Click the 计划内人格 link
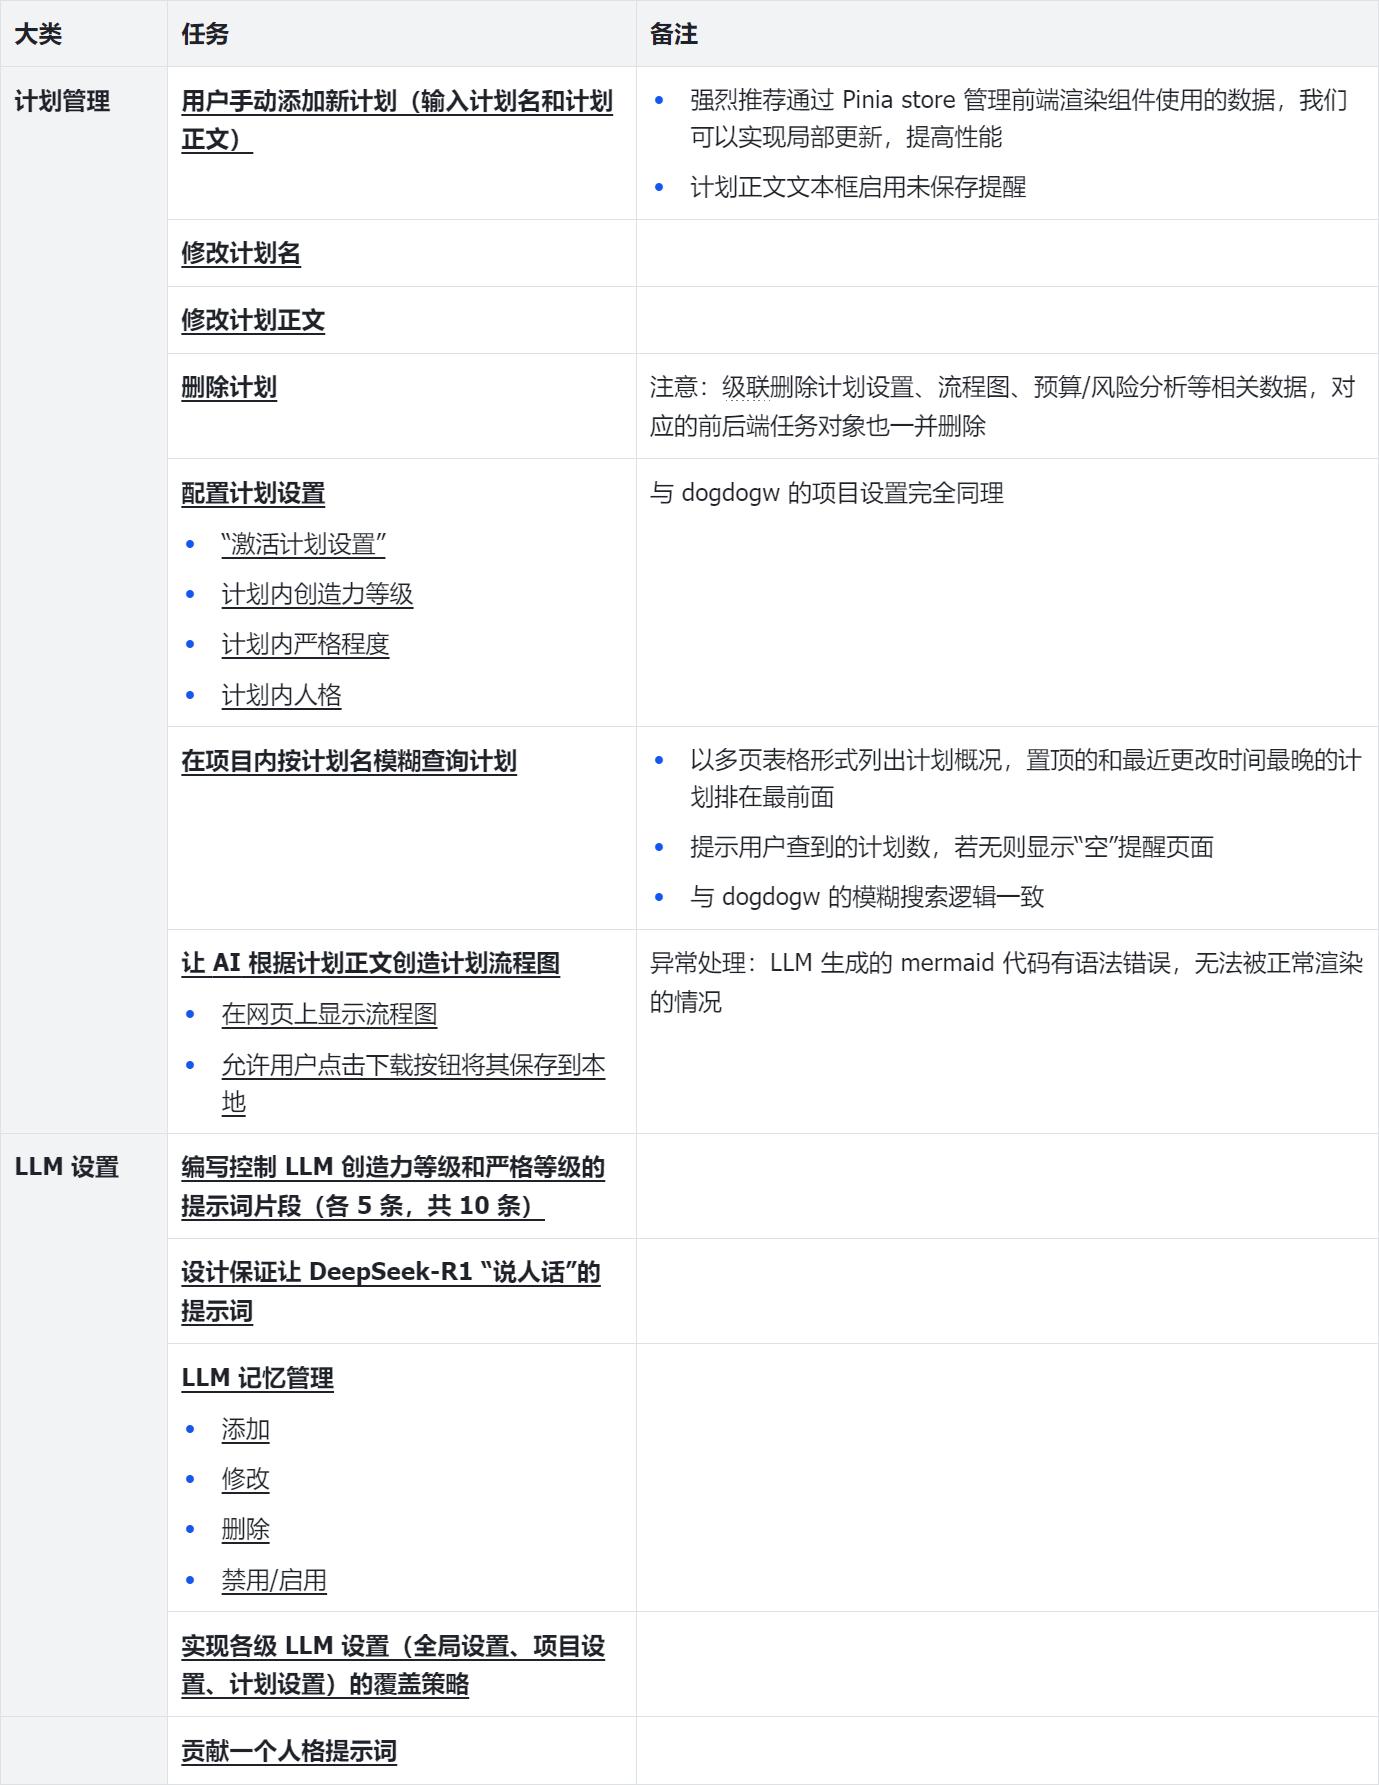1379x1785 pixels. 281,696
